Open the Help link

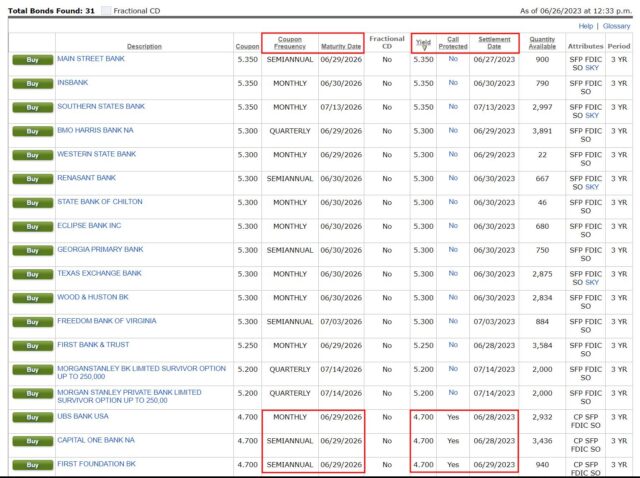(586, 26)
